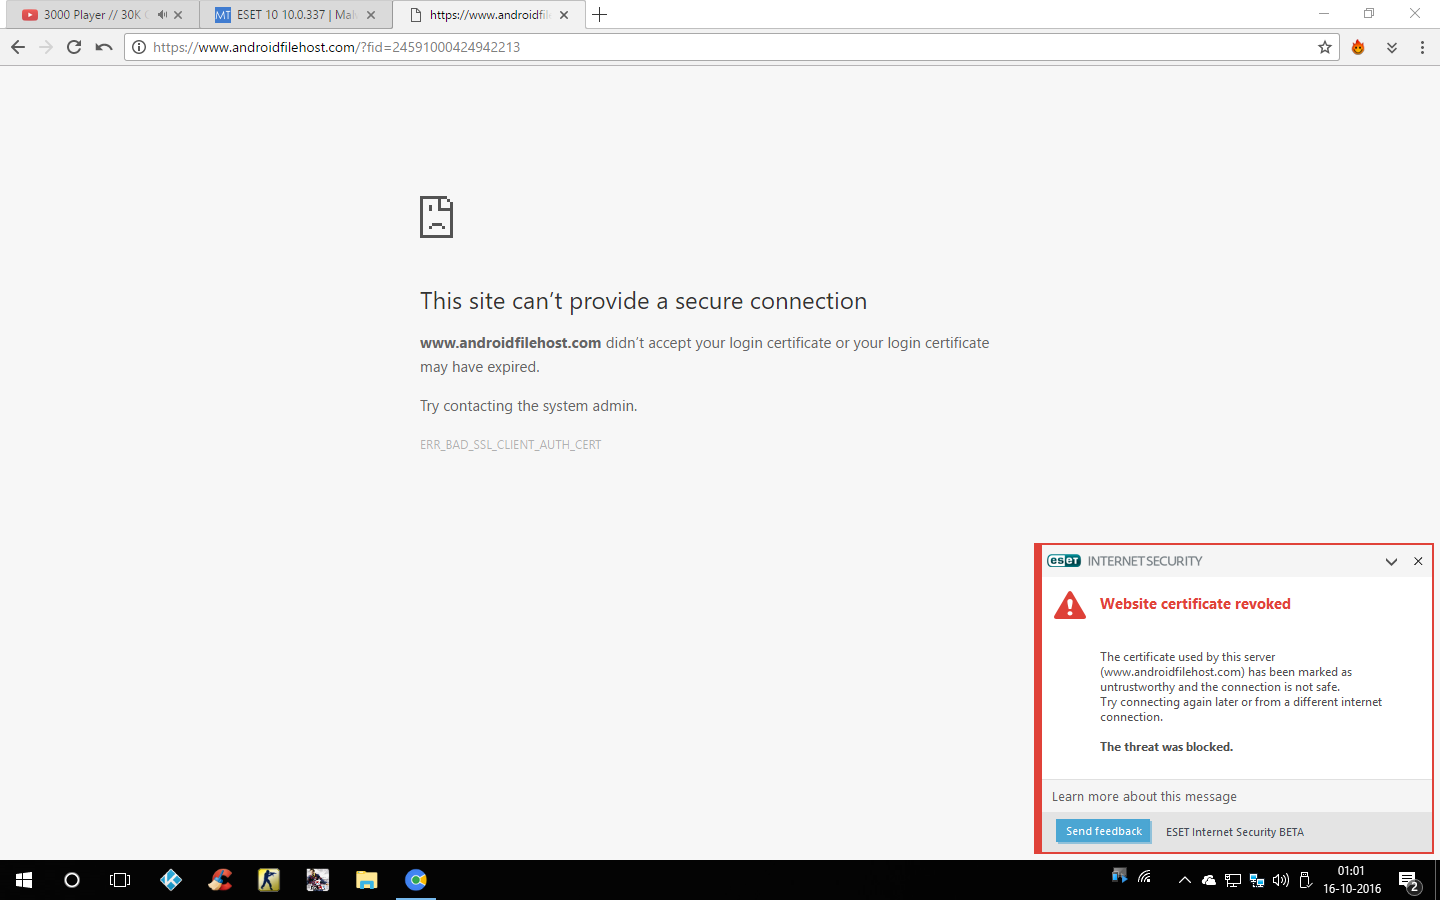
Task: Open the Windows Start menu
Action: (24, 880)
